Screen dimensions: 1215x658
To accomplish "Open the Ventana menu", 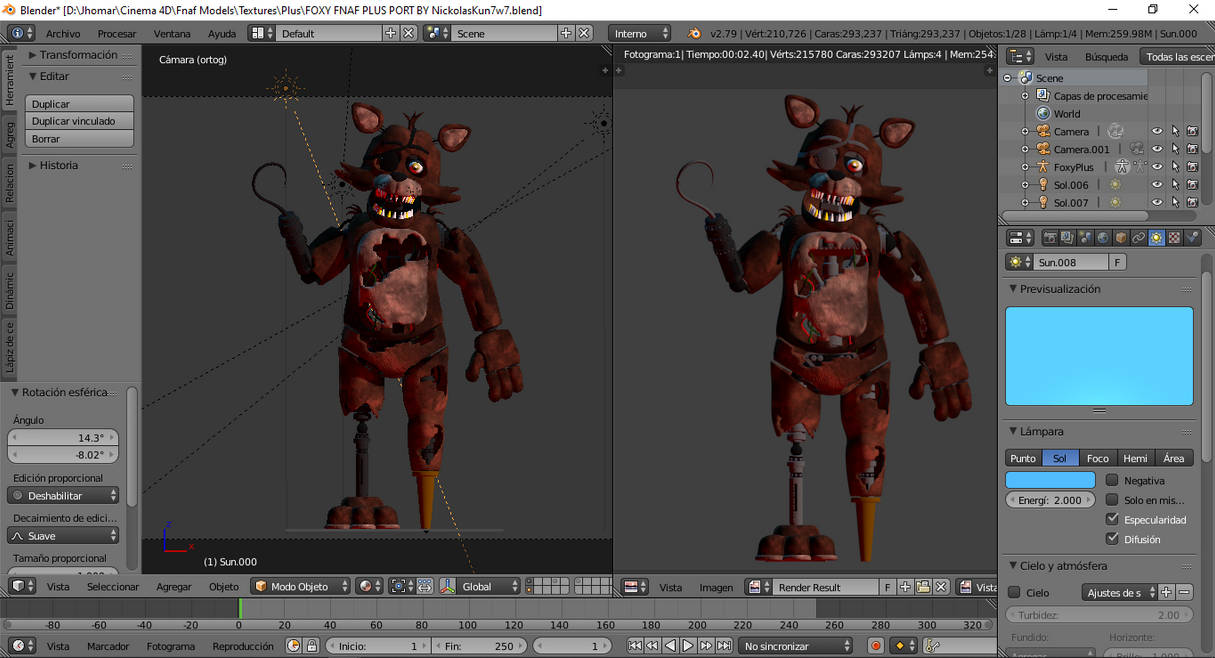I will point(172,33).
